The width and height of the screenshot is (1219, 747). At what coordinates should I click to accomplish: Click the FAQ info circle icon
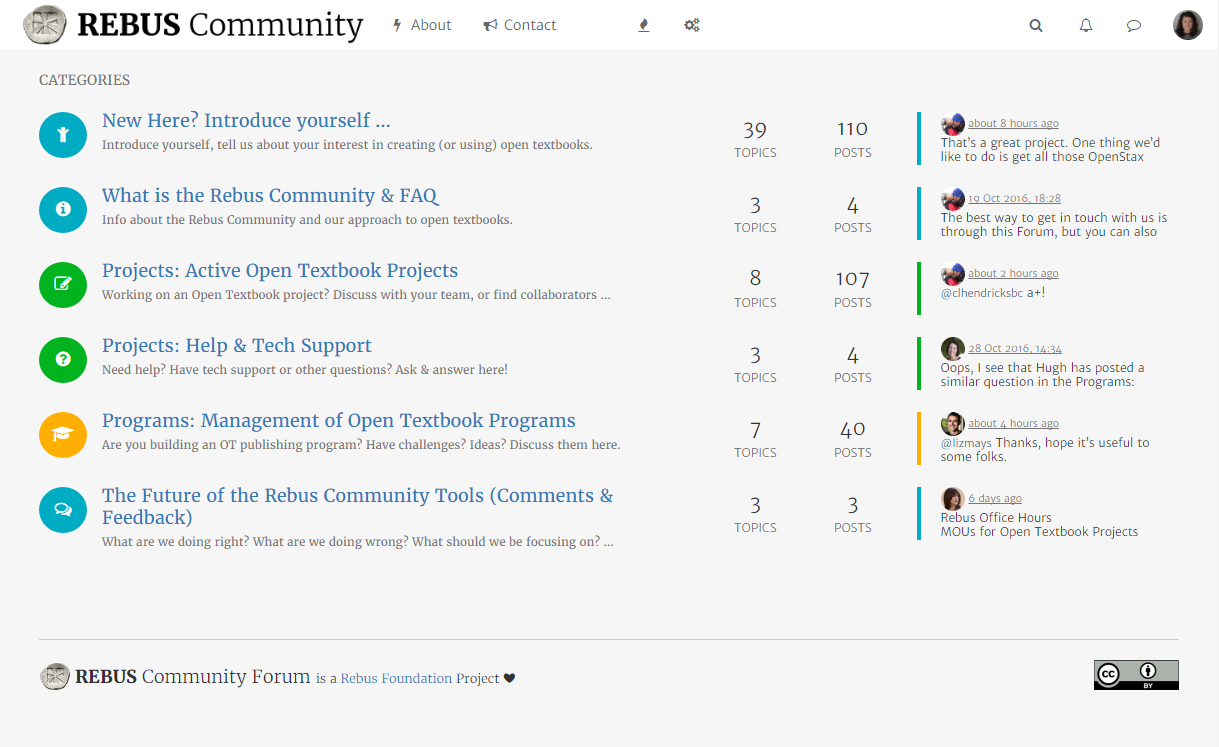click(63, 209)
